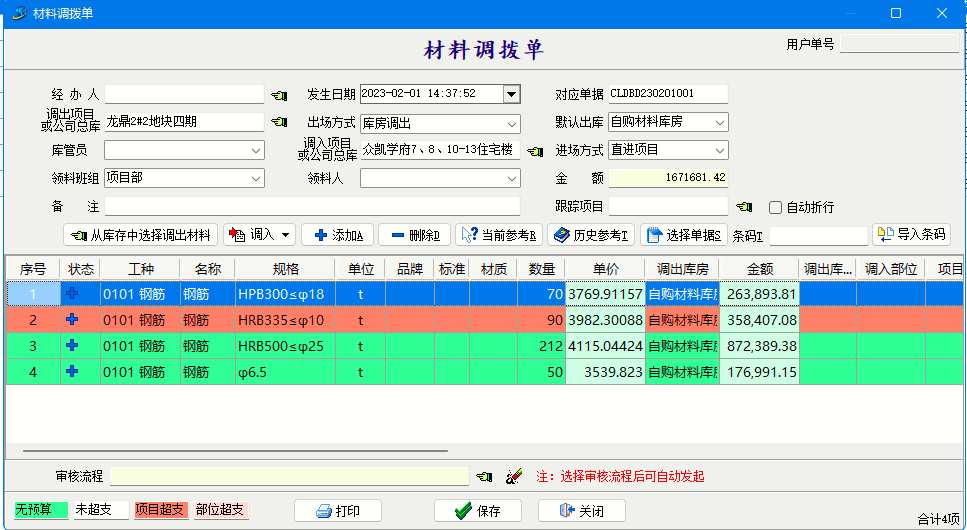
Task: Click the 保存 button
Action: tap(478, 511)
